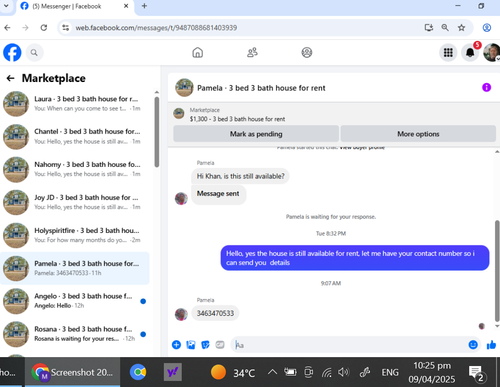Open the Chrome icon in the taskbar
Image resolution: width=500 pixels, height=387 pixels.
pos(138,372)
